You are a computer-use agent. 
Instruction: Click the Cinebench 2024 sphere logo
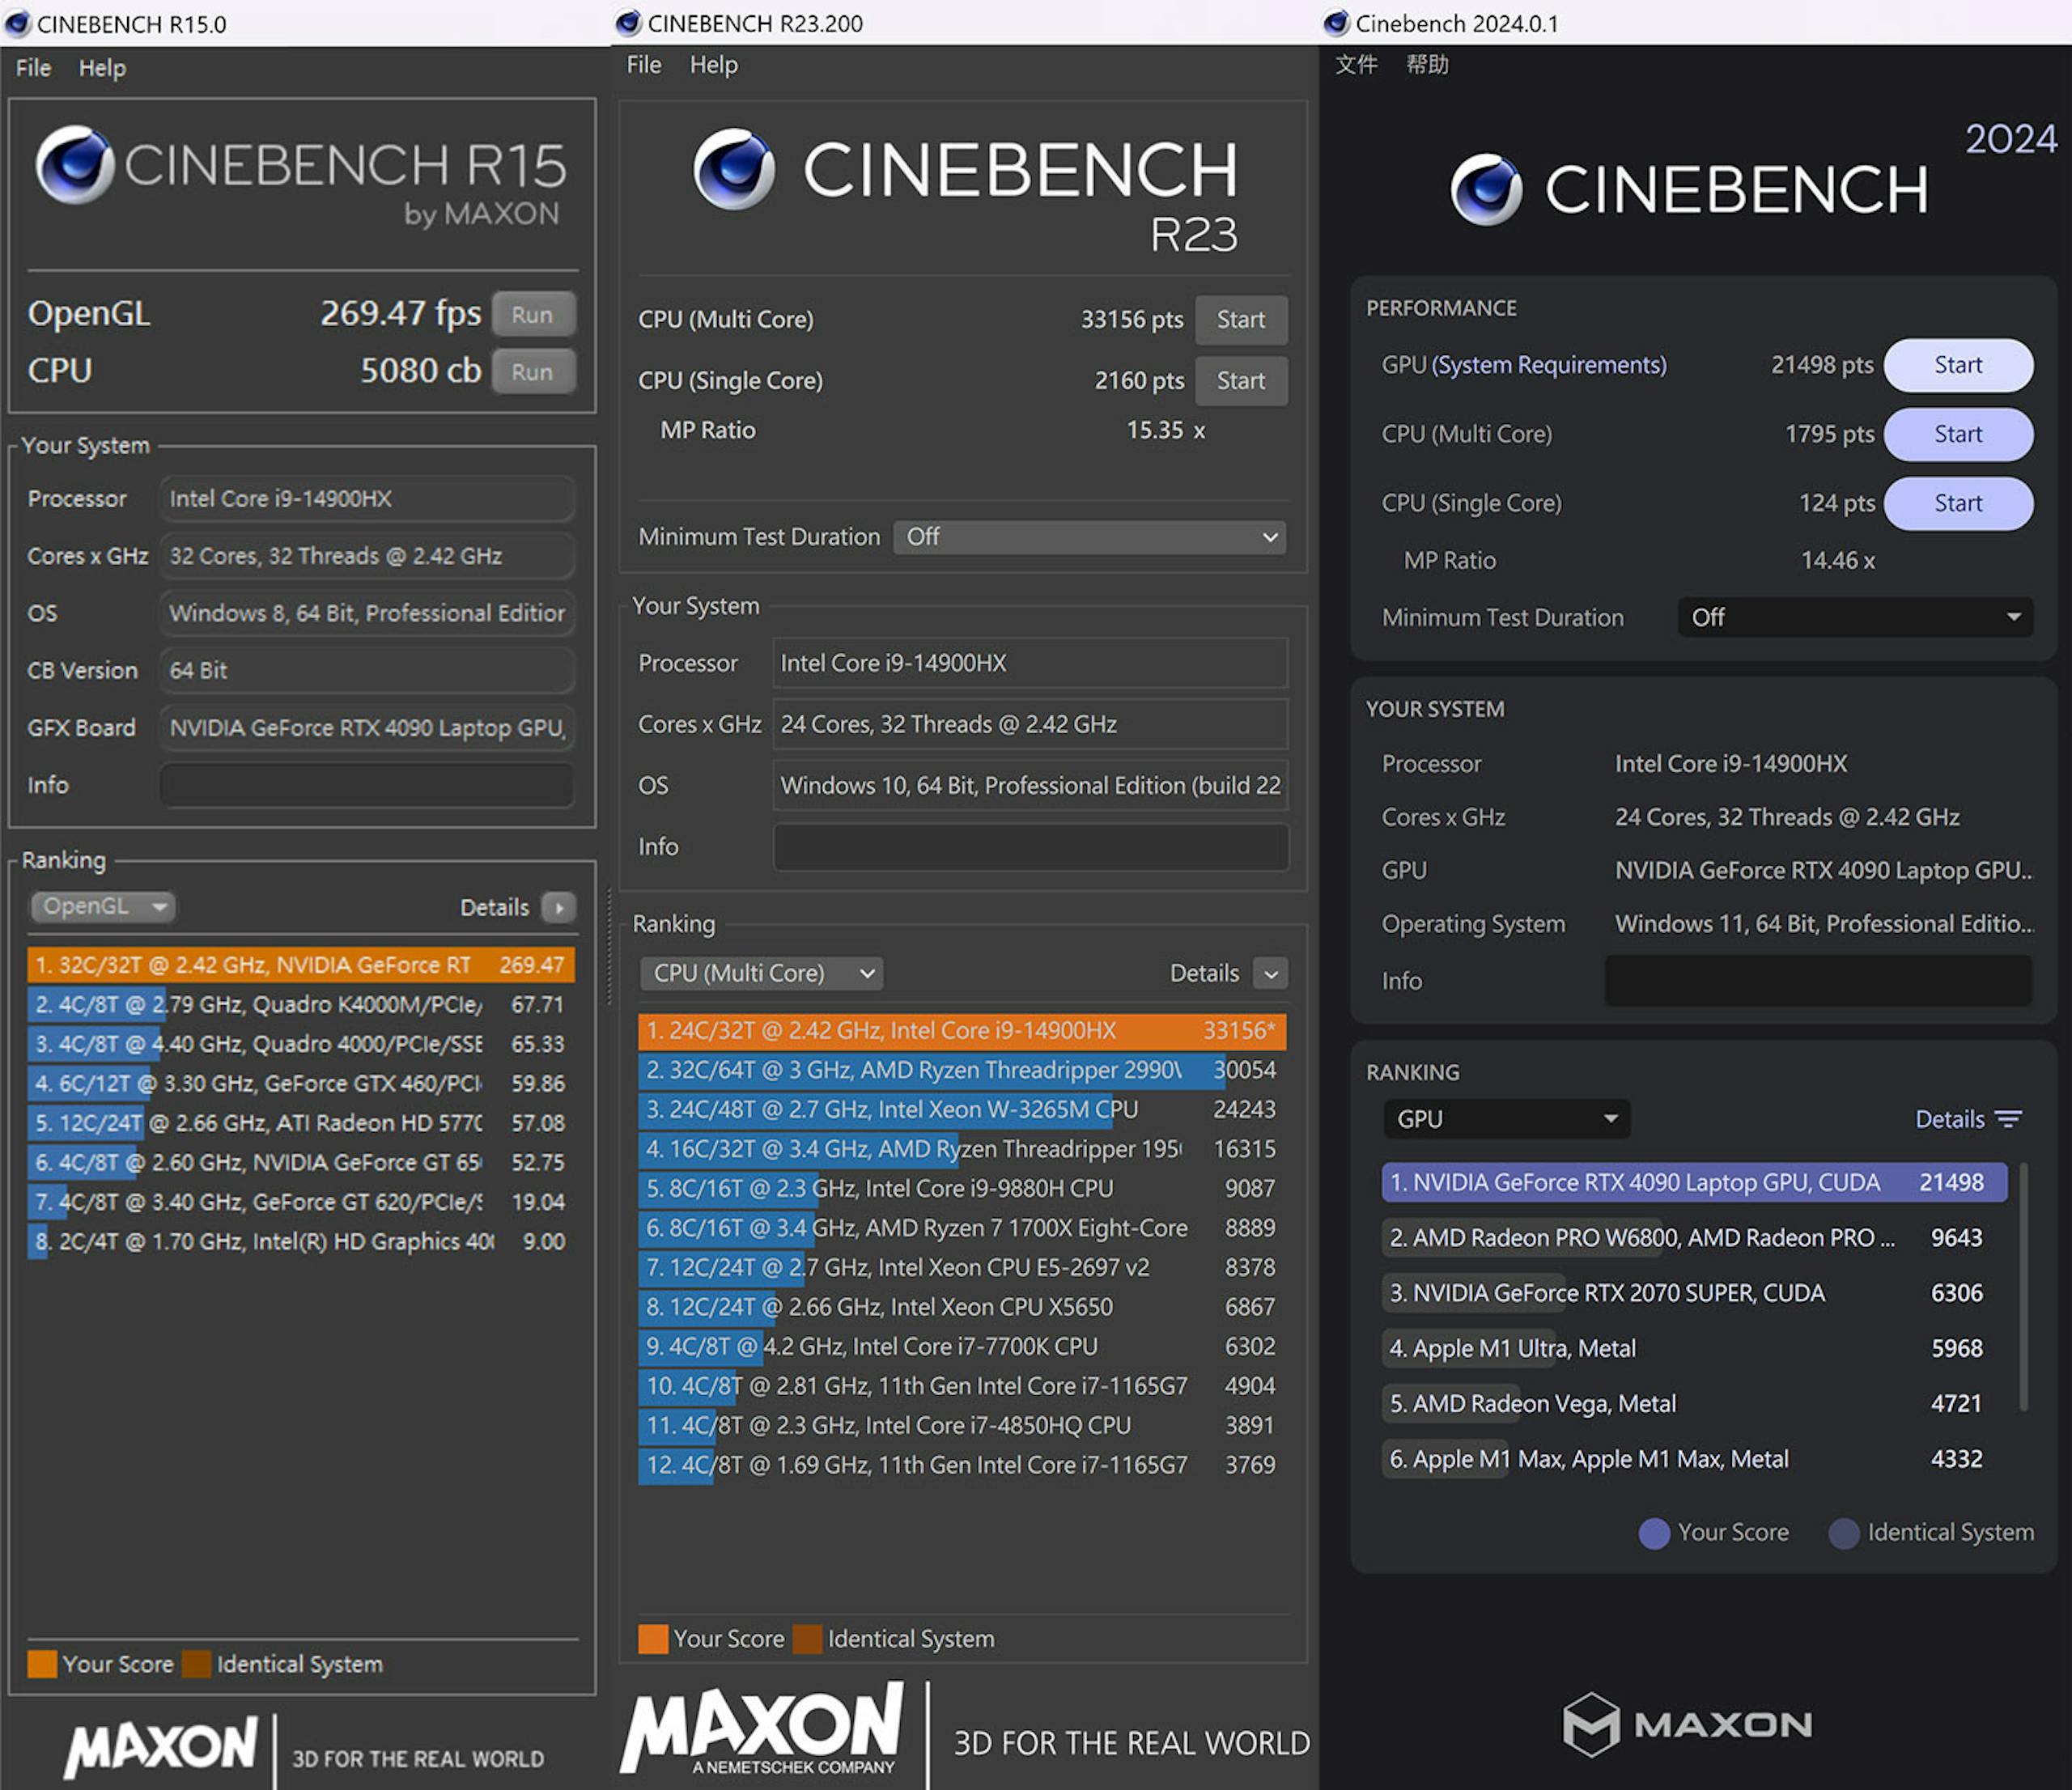tap(1487, 189)
